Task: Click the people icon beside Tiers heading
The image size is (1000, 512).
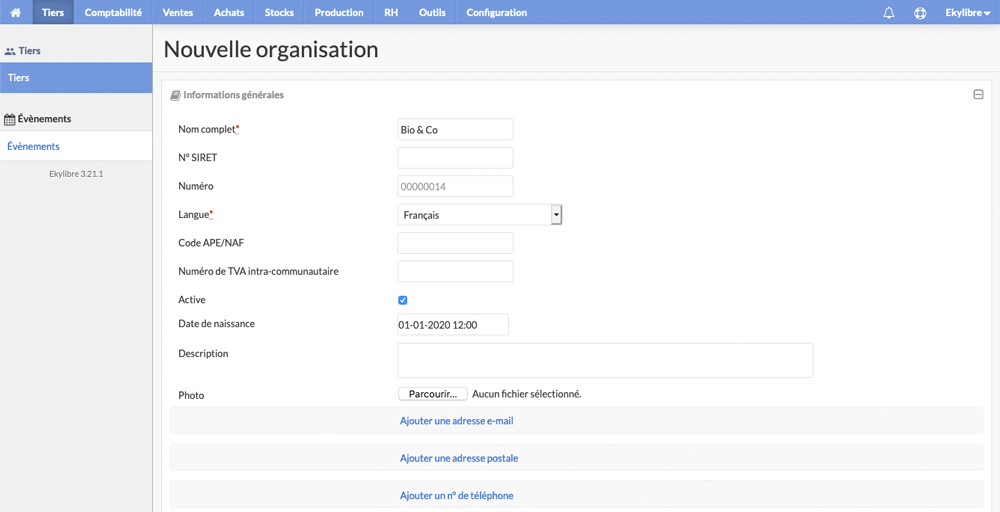Action: [10, 50]
